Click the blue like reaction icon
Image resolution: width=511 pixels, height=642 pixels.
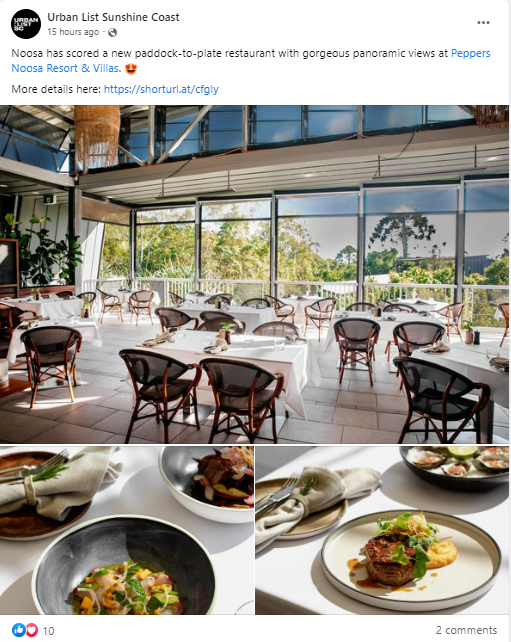pos(18,630)
